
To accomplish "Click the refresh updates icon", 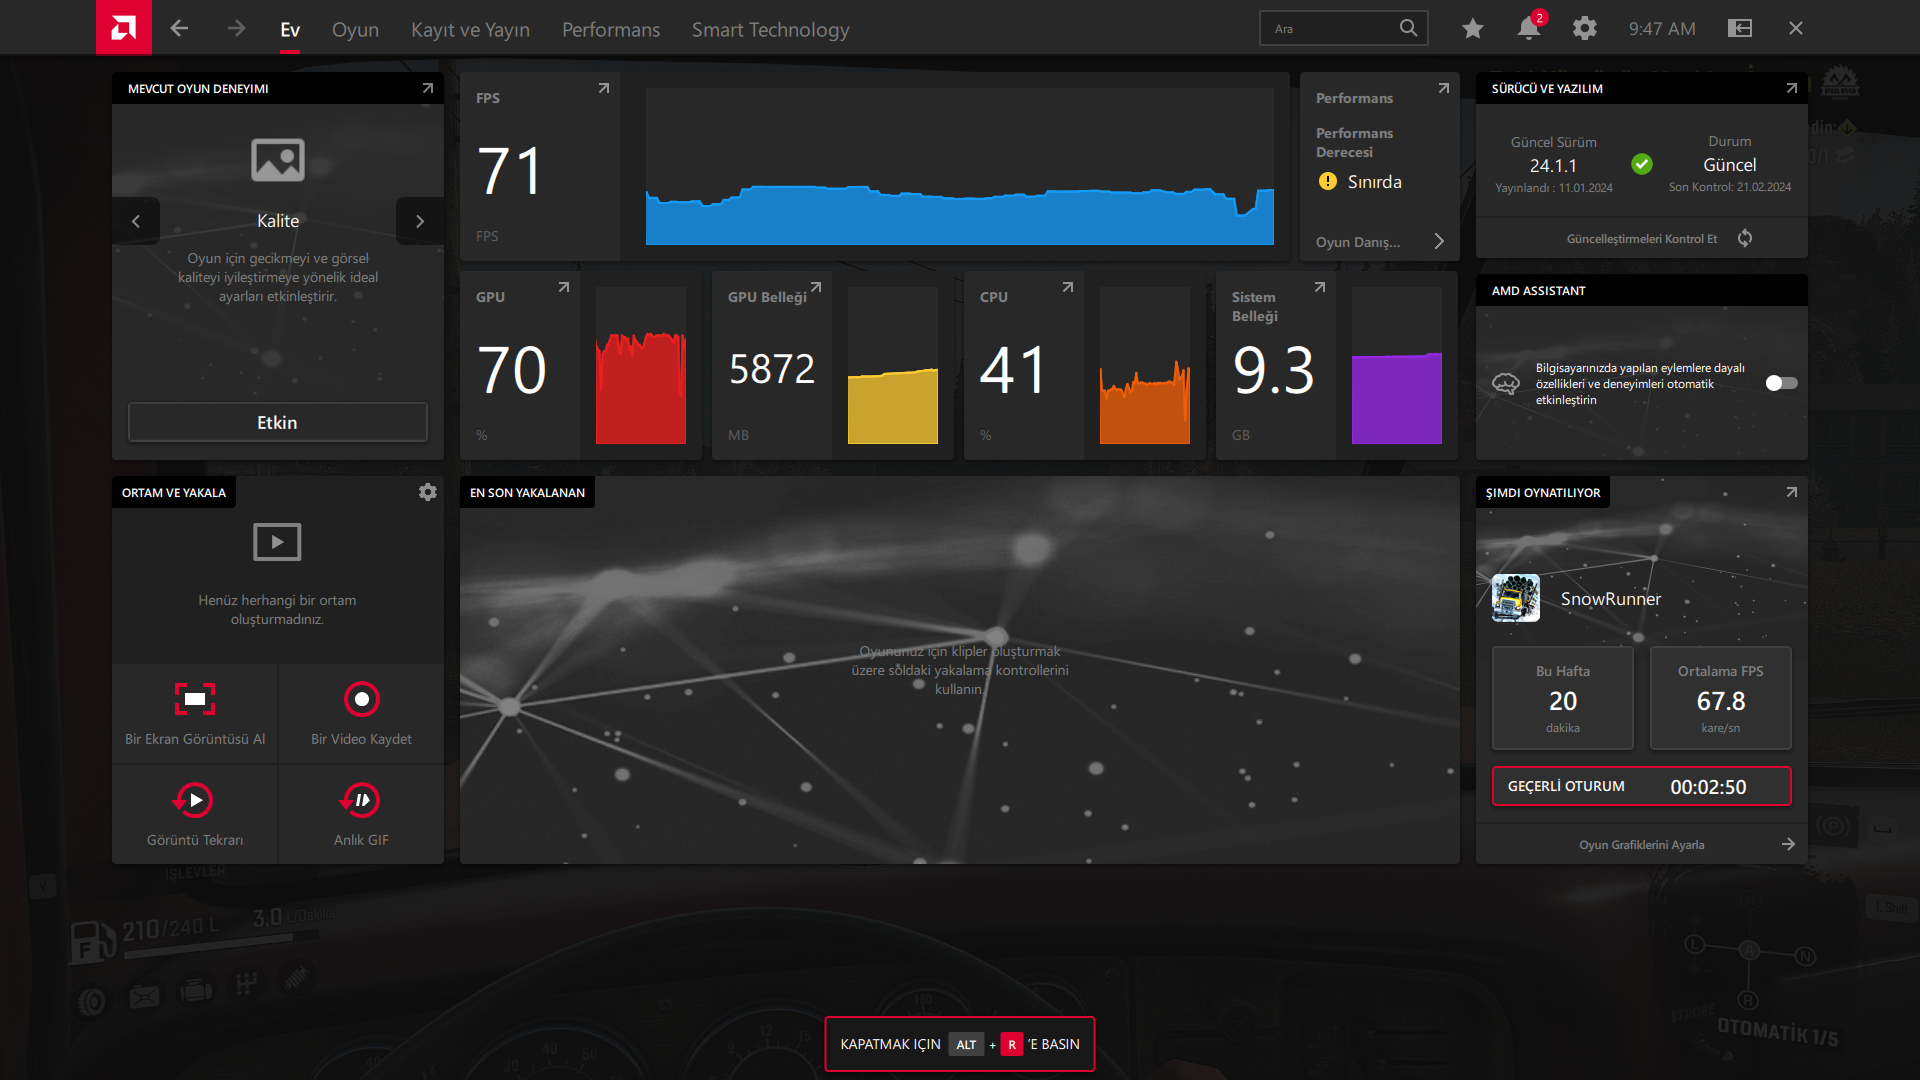I will 1745,238.
